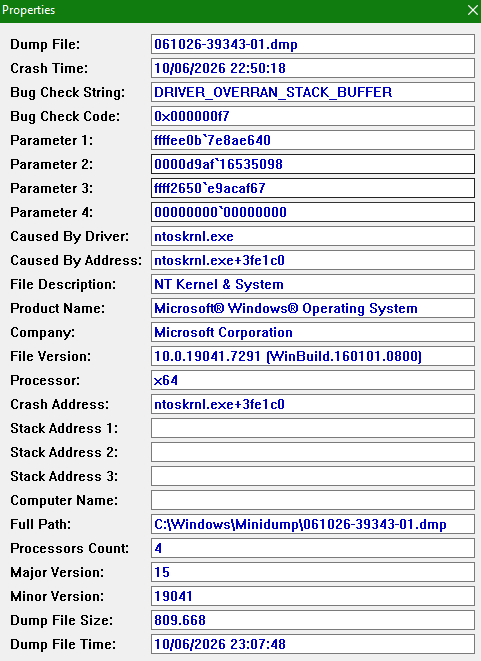This screenshot has width=481, height=661.
Task: Click the "Caused By Address:" label
Action: tap(76, 261)
